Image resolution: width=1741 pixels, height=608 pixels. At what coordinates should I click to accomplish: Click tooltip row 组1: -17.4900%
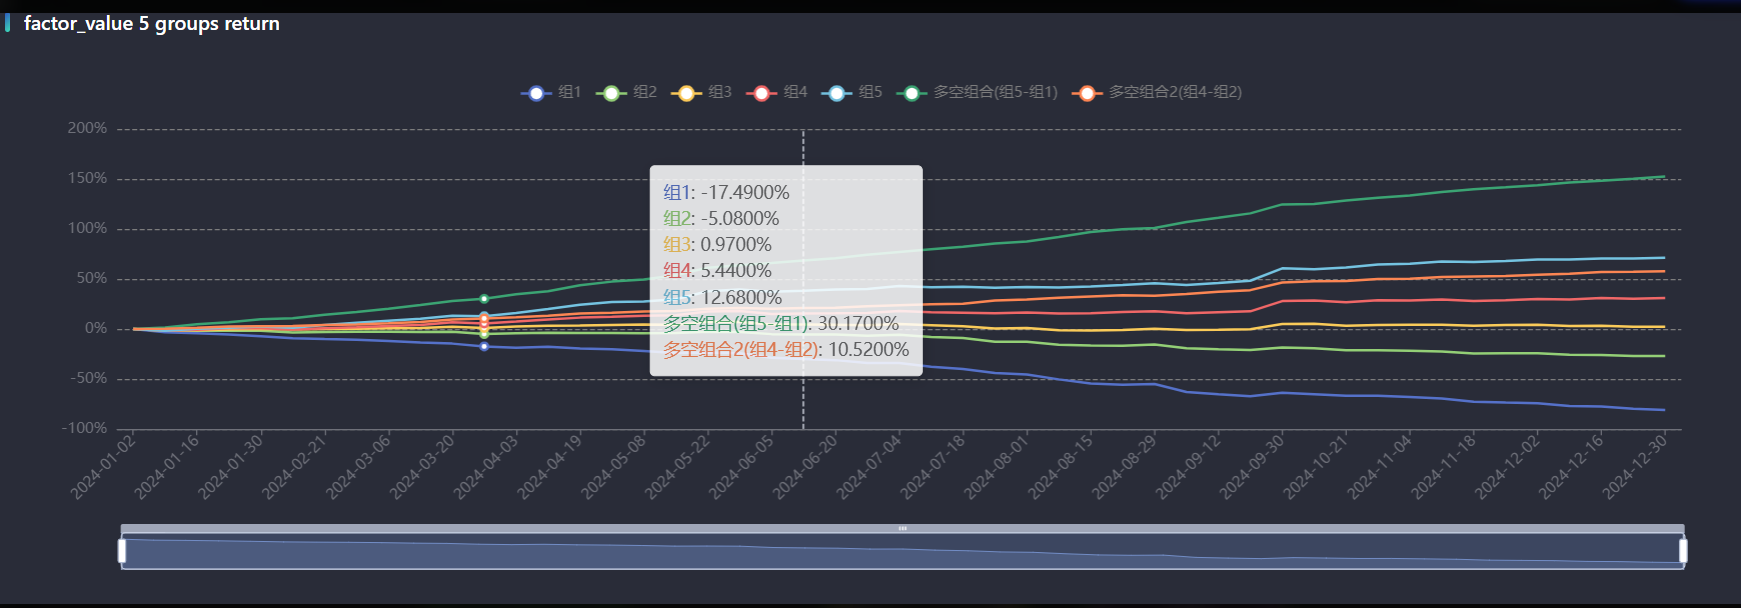coord(726,192)
